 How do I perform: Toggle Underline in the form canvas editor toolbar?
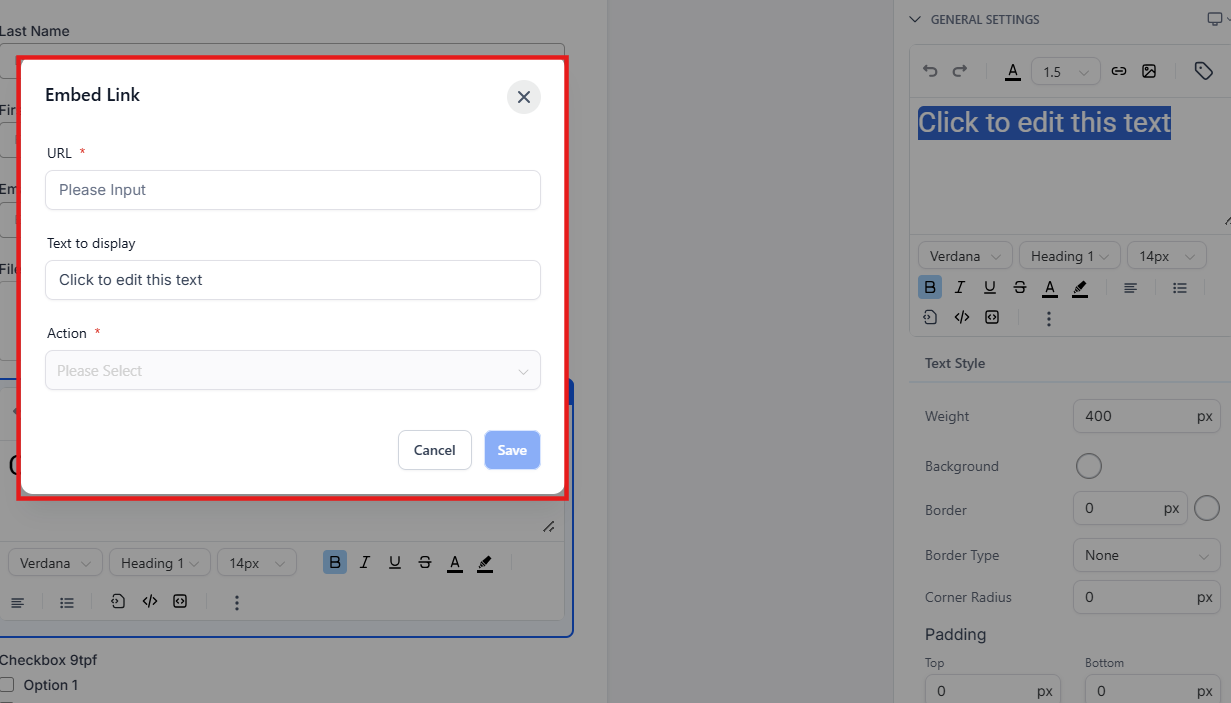(x=395, y=563)
